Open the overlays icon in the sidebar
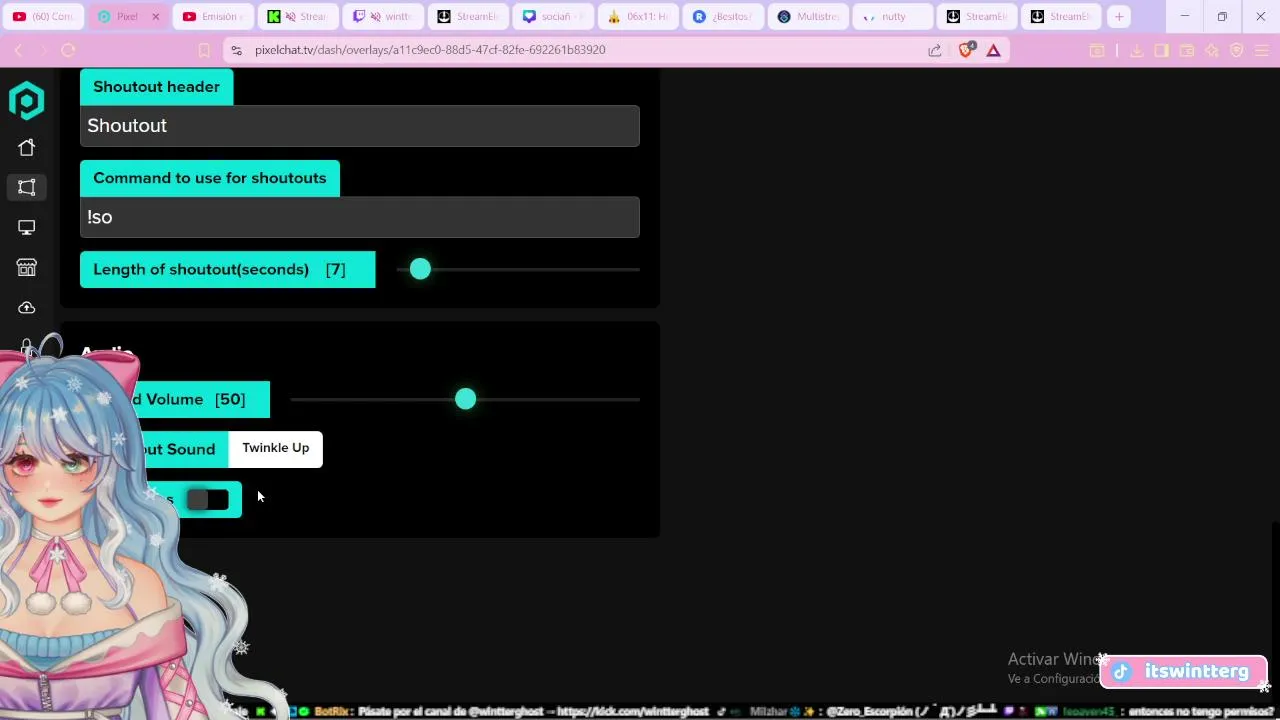The height and width of the screenshot is (720, 1280). click(27, 188)
